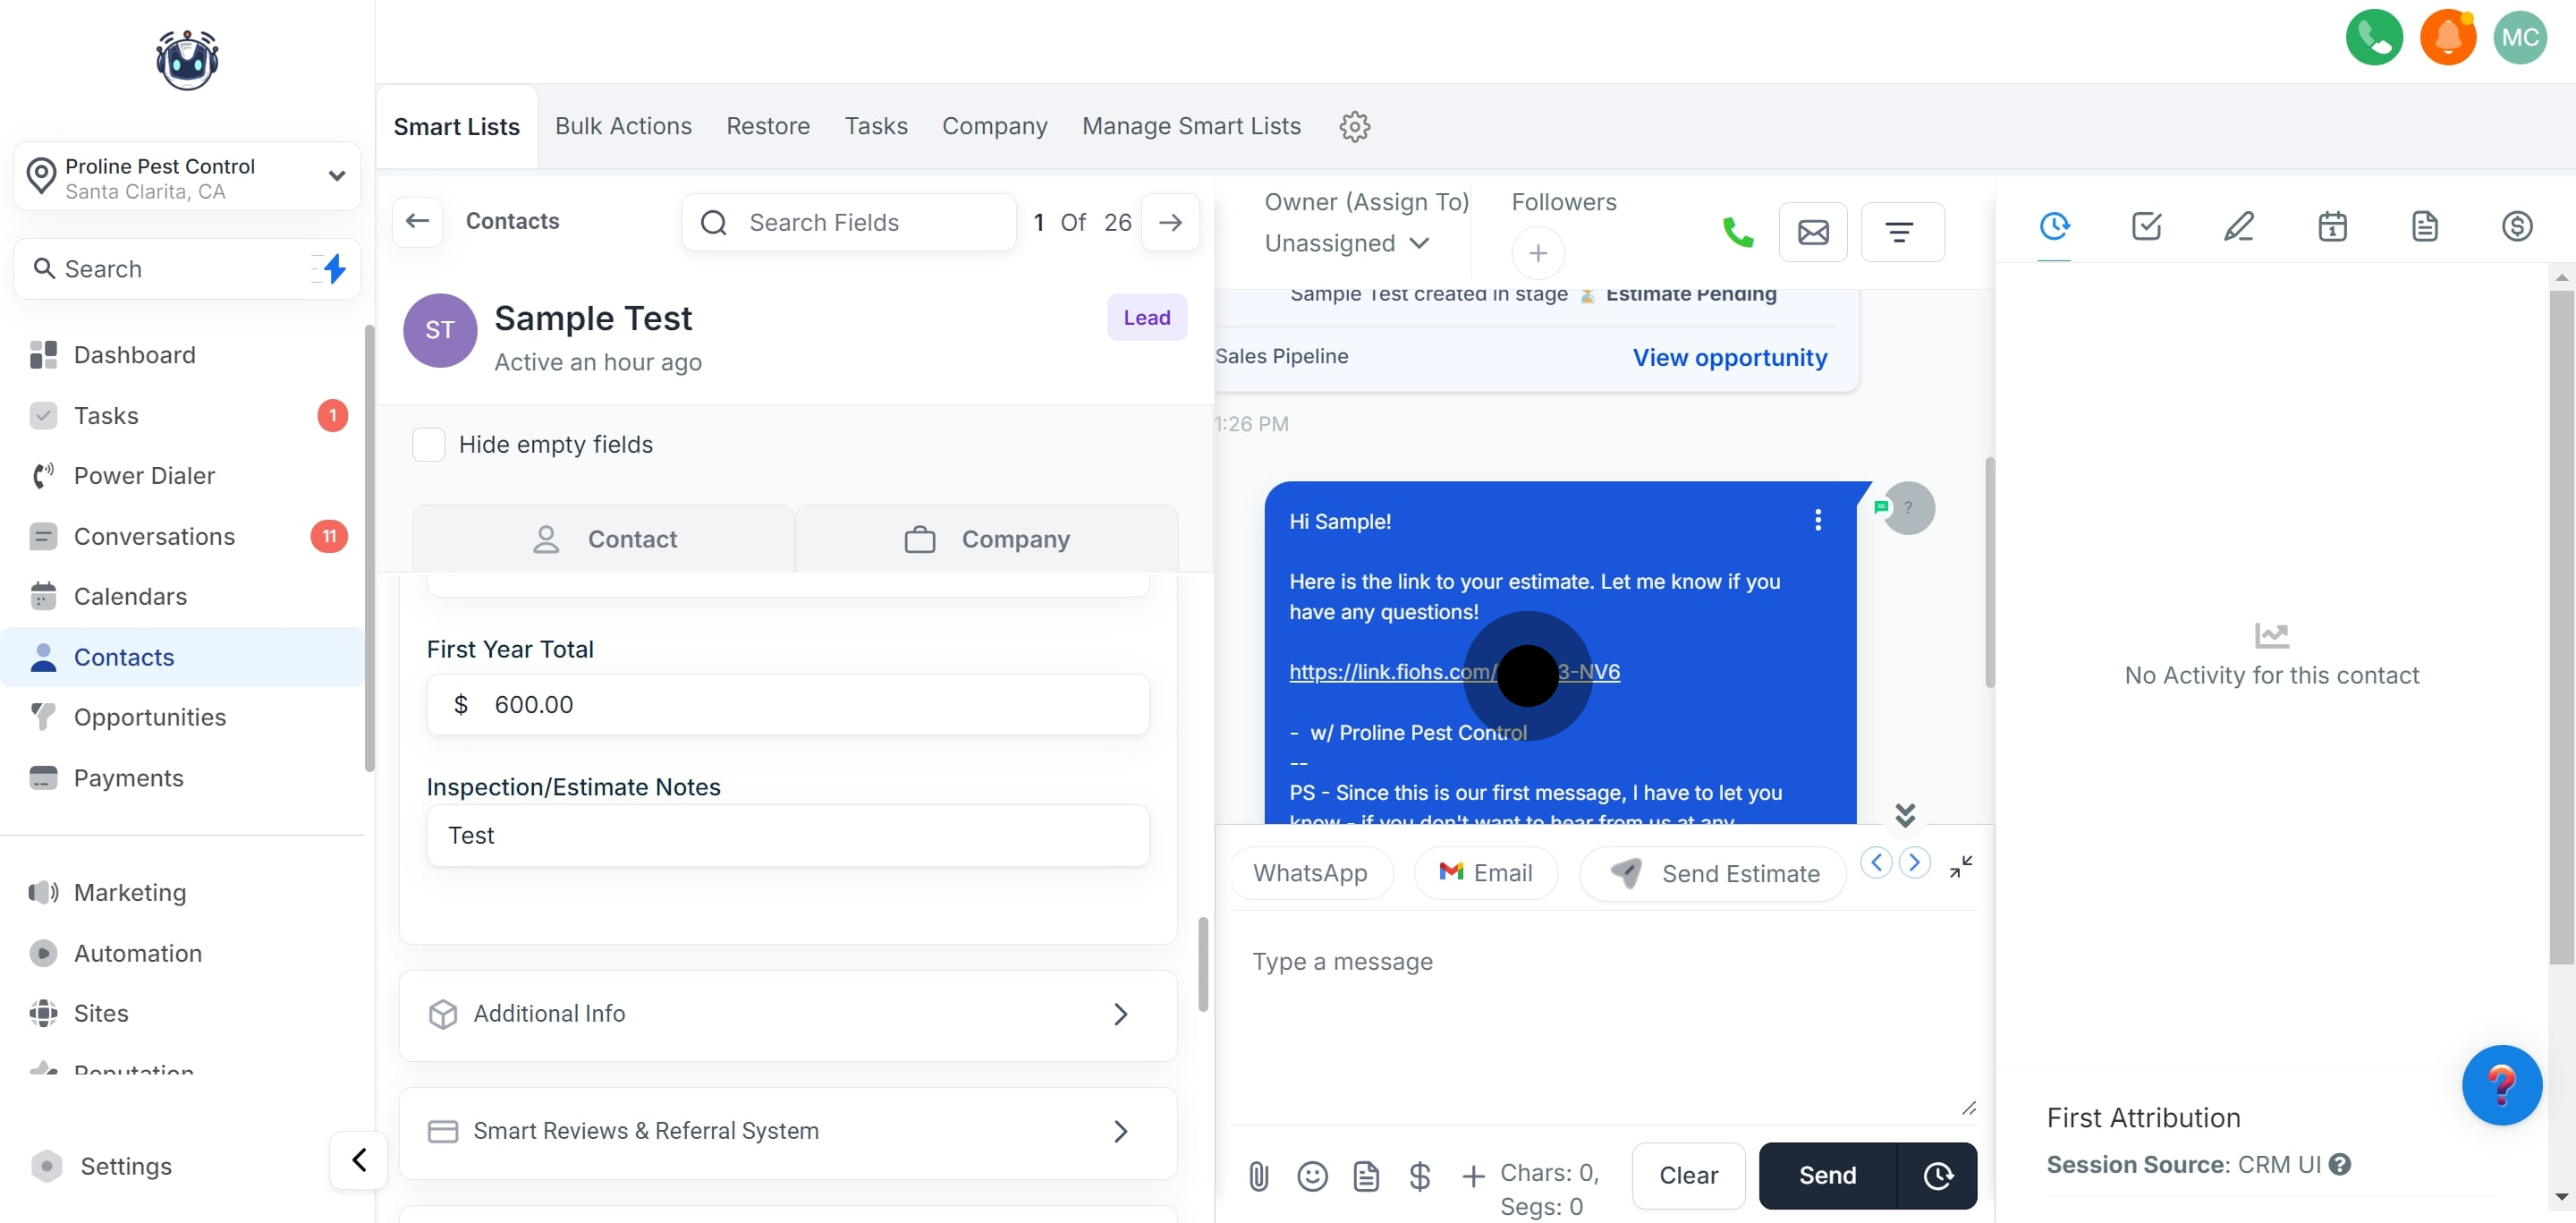Switch to the Bulk Actions tab
This screenshot has height=1223, width=2576.
tap(623, 126)
